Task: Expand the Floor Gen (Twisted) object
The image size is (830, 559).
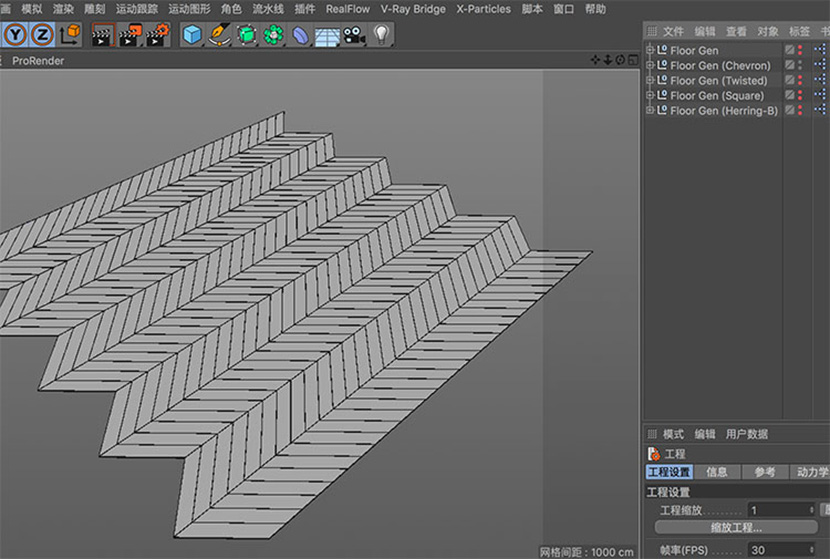Action: coord(650,80)
